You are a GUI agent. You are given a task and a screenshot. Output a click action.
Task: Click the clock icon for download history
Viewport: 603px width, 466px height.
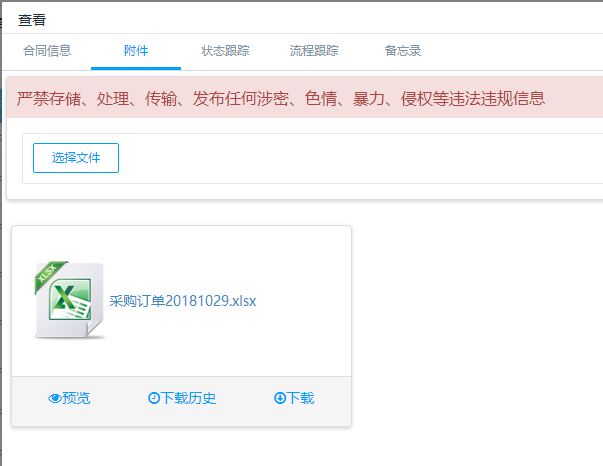tap(154, 399)
